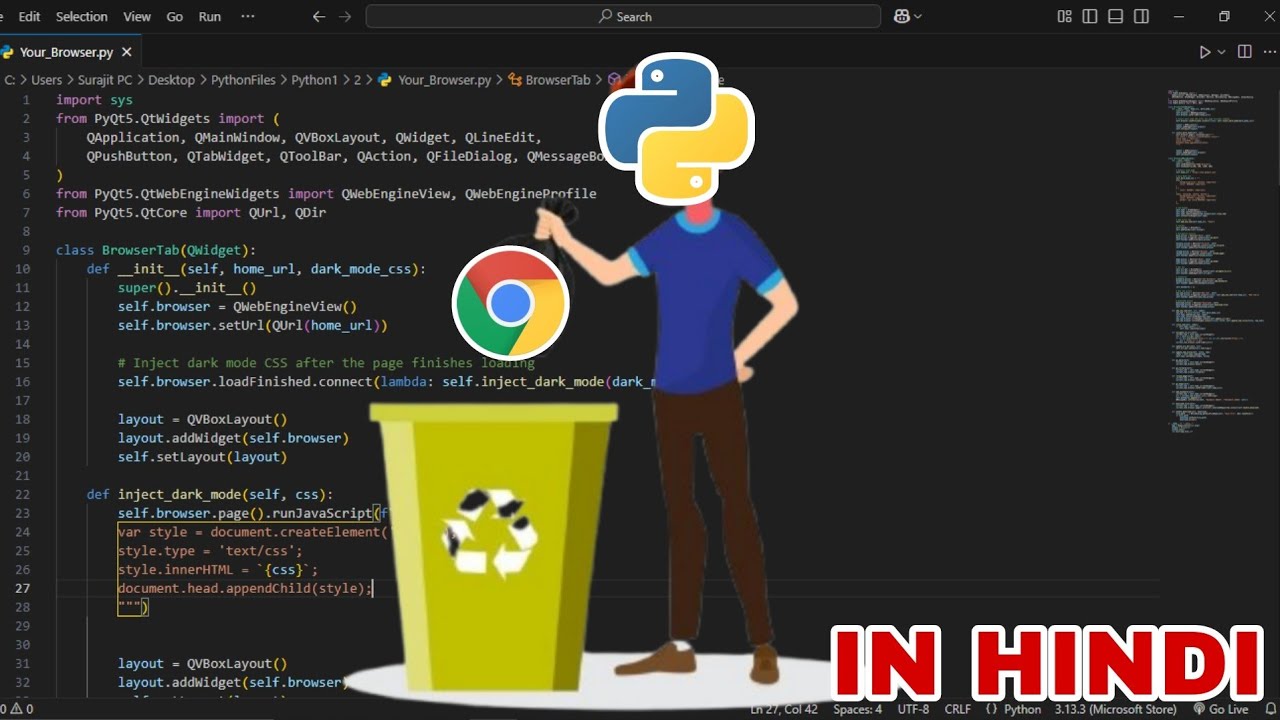Run the Python file with play icon

(1204, 52)
